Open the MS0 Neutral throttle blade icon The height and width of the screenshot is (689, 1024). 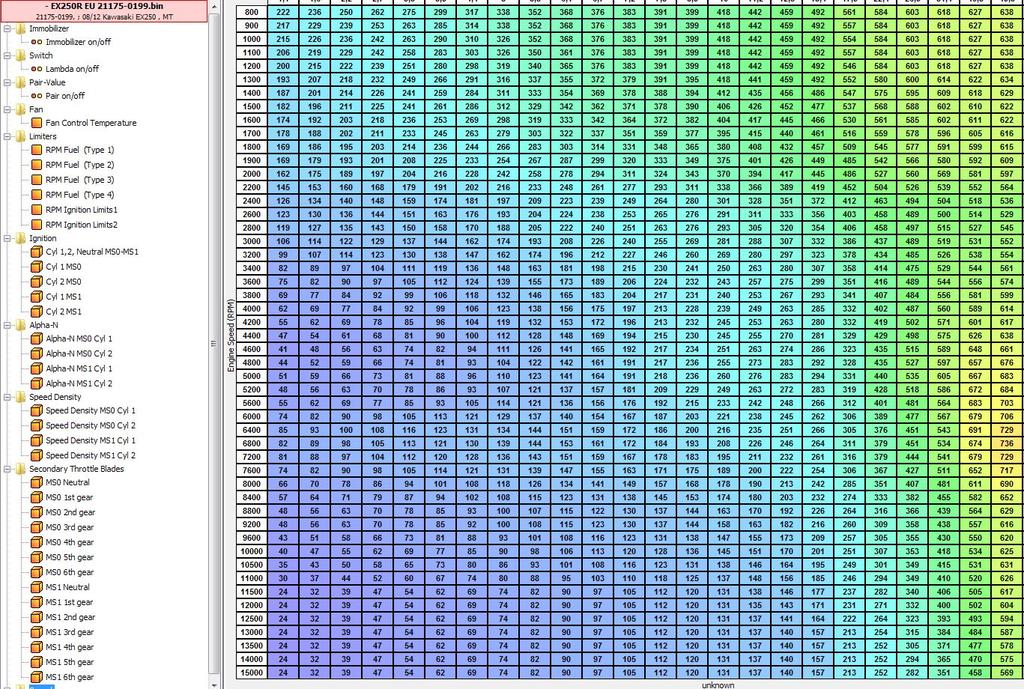(37, 482)
